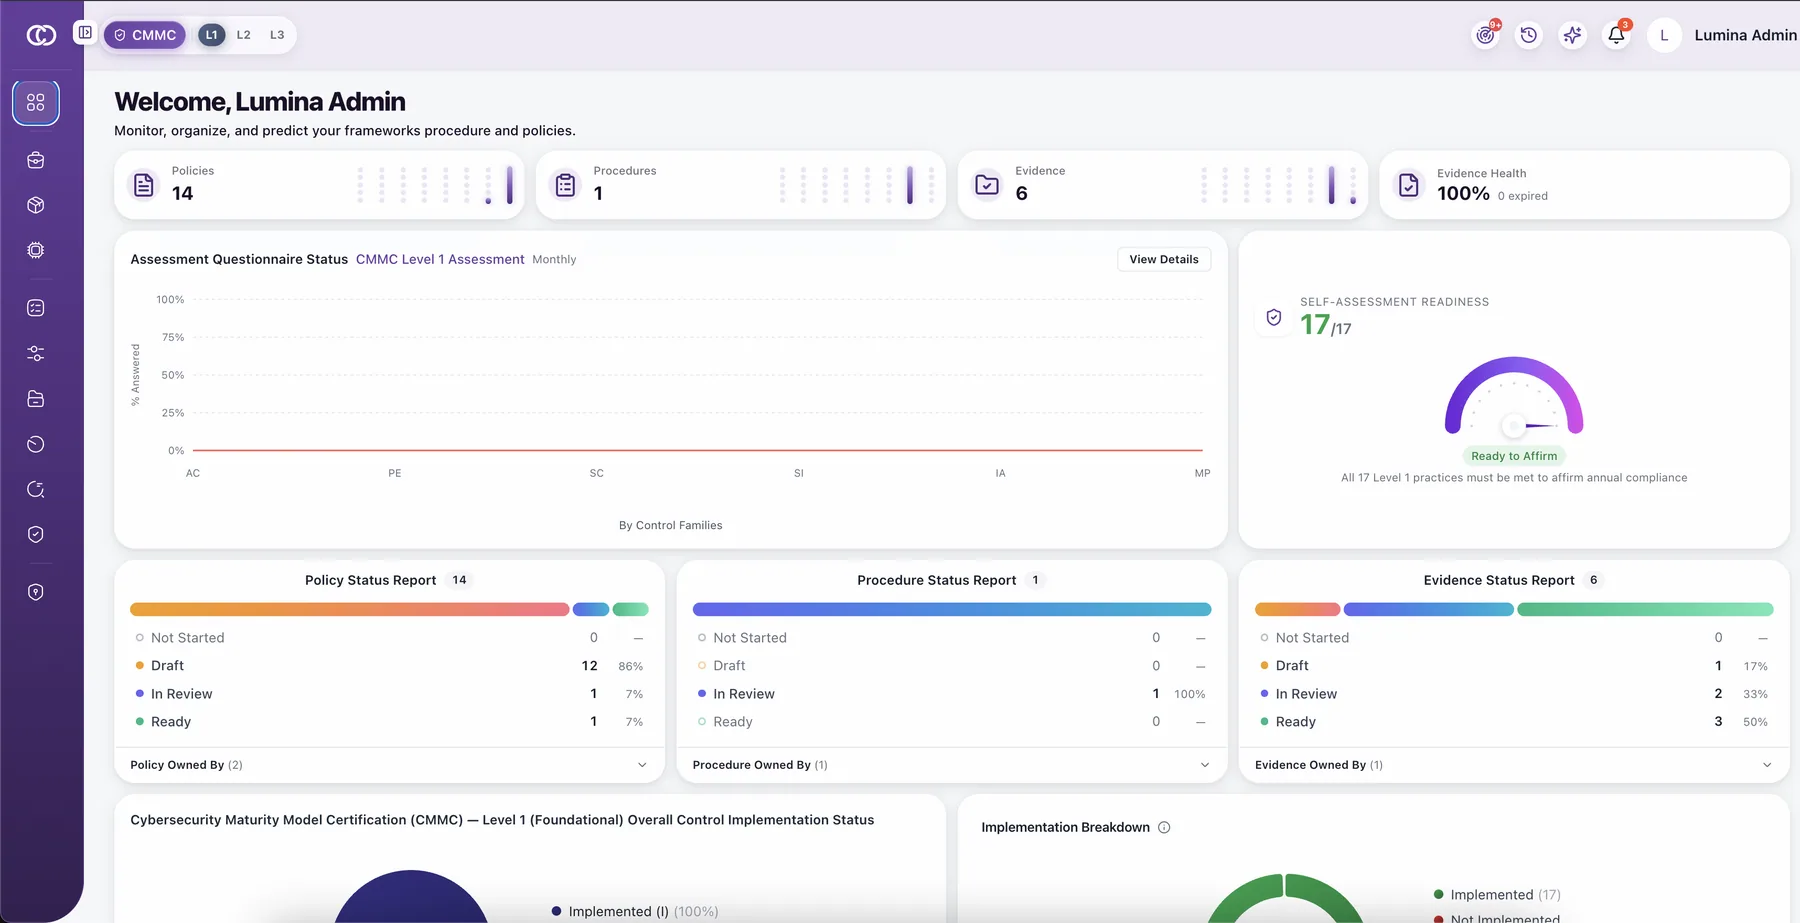Open the Policies summary card
This screenshot has height=923, width=1800.
click(x=319, y=185)
